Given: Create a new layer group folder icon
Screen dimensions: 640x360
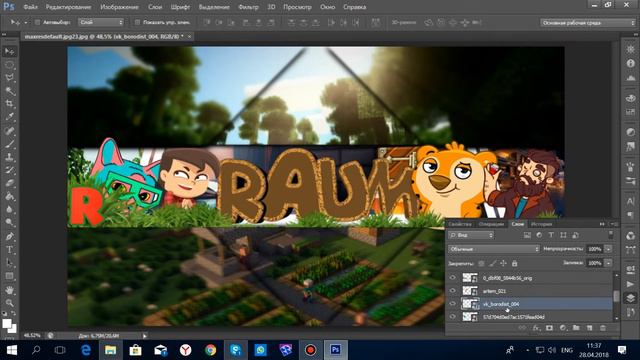Looking at the screenshot, I should [x=576, y=328].
